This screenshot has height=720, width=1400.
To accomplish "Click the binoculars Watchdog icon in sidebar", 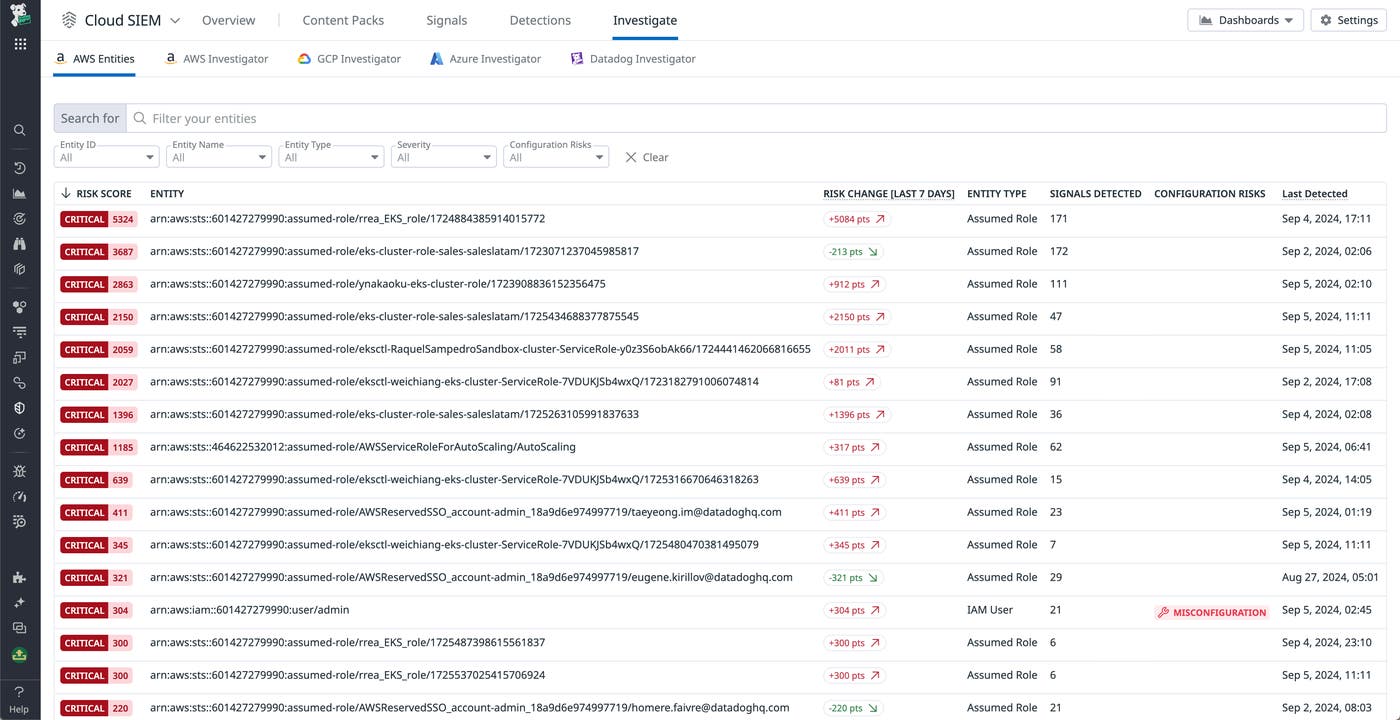I will click(x=19, y=243).
